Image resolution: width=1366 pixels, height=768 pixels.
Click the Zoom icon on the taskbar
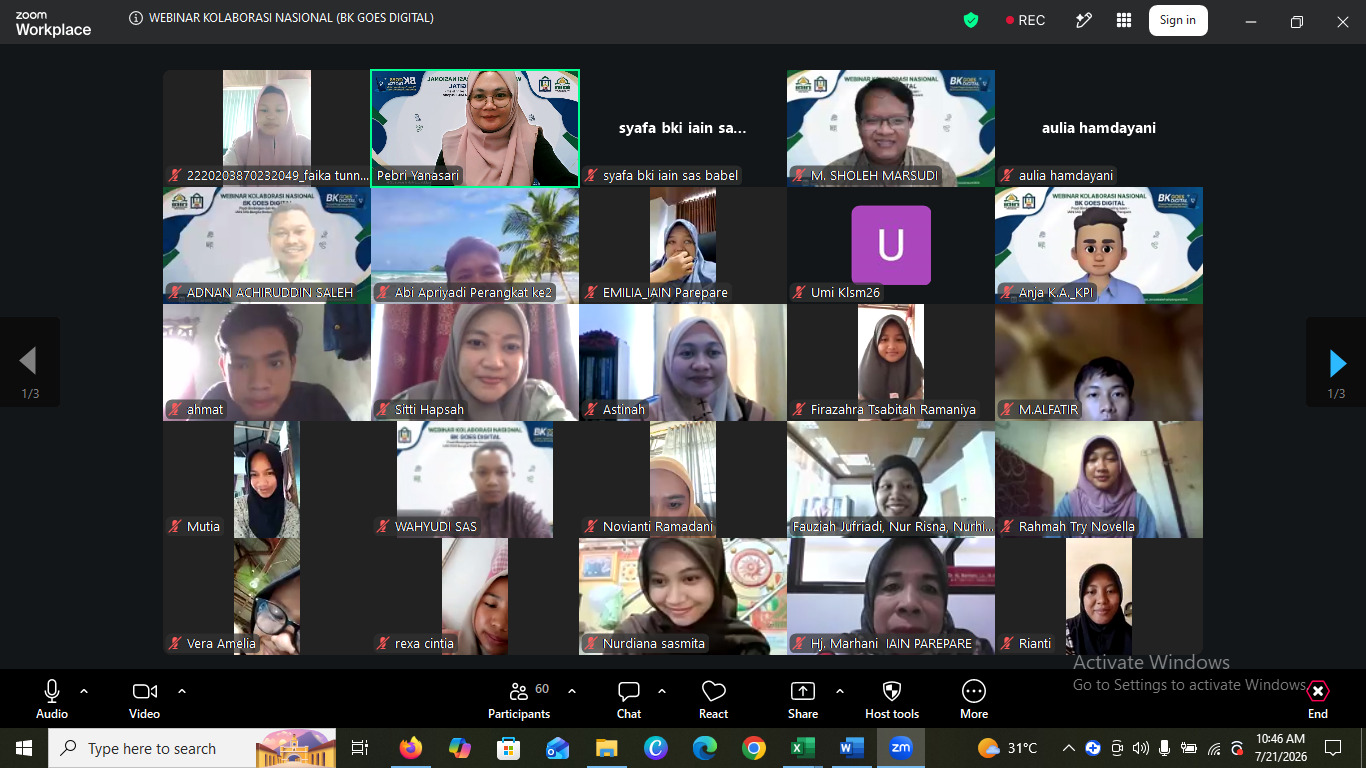point(901,748)
